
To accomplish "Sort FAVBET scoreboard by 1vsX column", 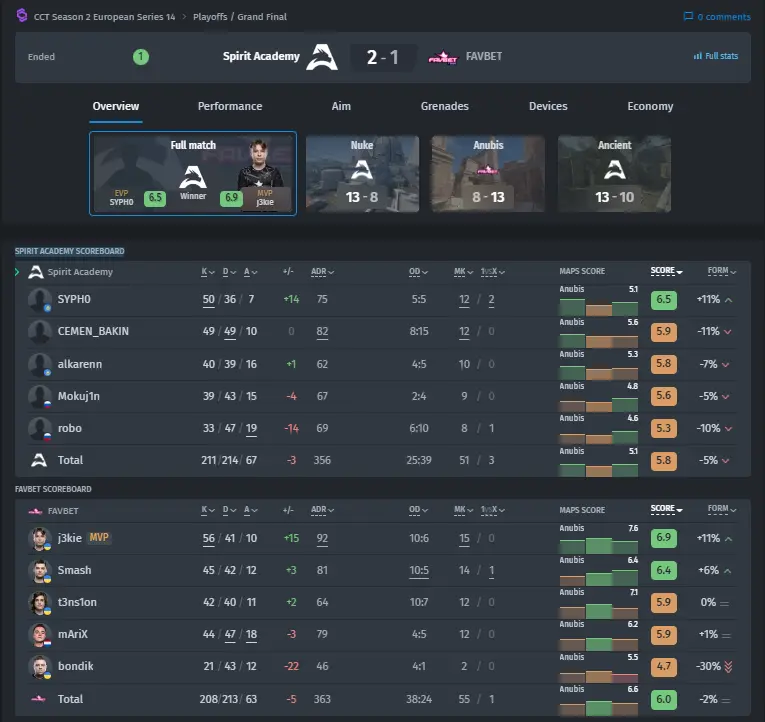I will coord(492,510).
